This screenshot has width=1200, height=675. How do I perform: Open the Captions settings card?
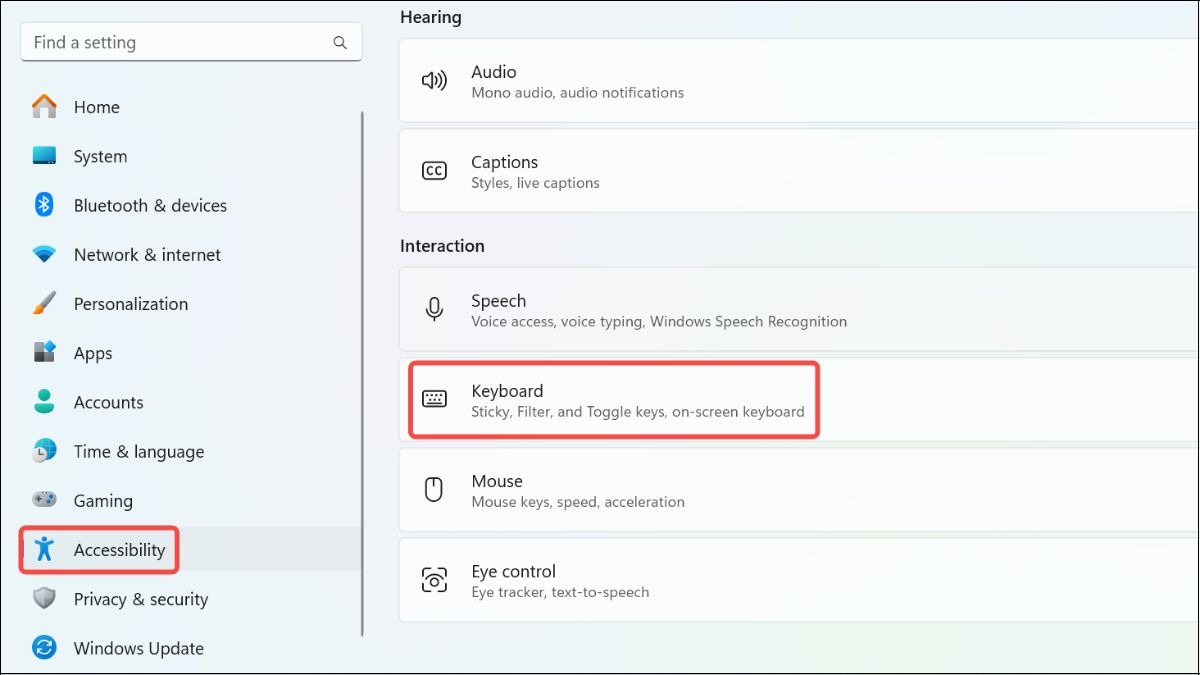tap(799, 171)
